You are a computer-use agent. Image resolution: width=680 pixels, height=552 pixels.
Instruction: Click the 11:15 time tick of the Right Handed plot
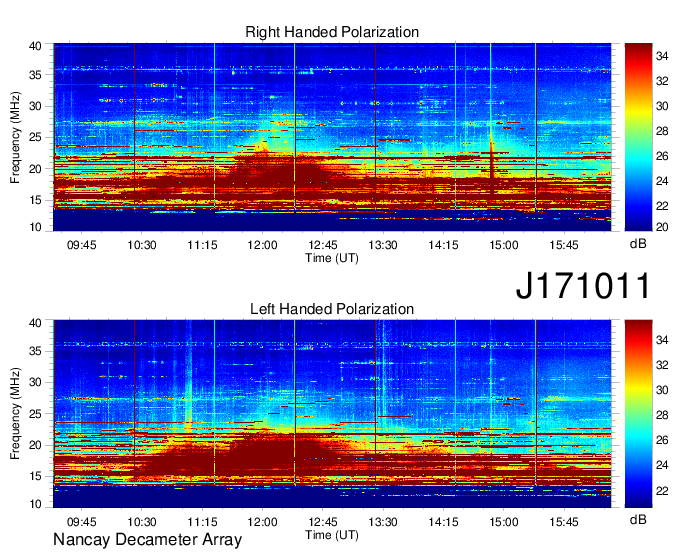[x=202, y=245]
